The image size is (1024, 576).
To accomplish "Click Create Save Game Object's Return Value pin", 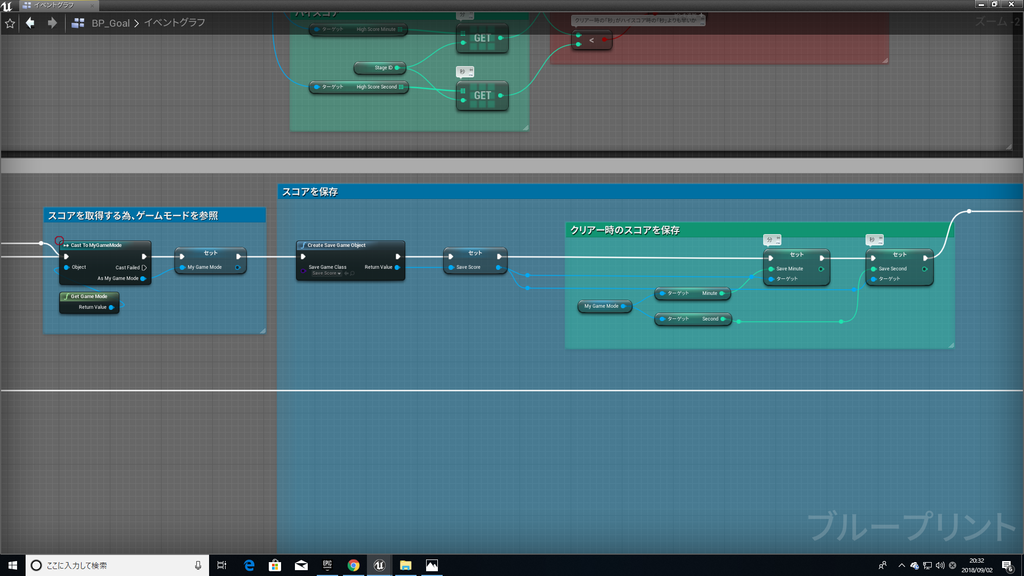I will click(x=397, y=267).
